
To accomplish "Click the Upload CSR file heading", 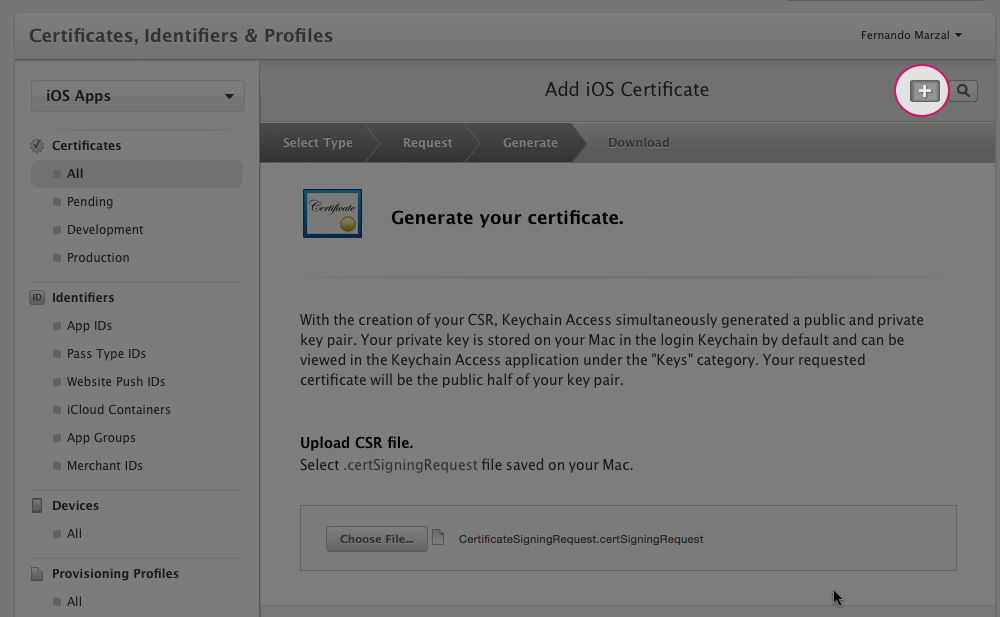I will [357, 443].
